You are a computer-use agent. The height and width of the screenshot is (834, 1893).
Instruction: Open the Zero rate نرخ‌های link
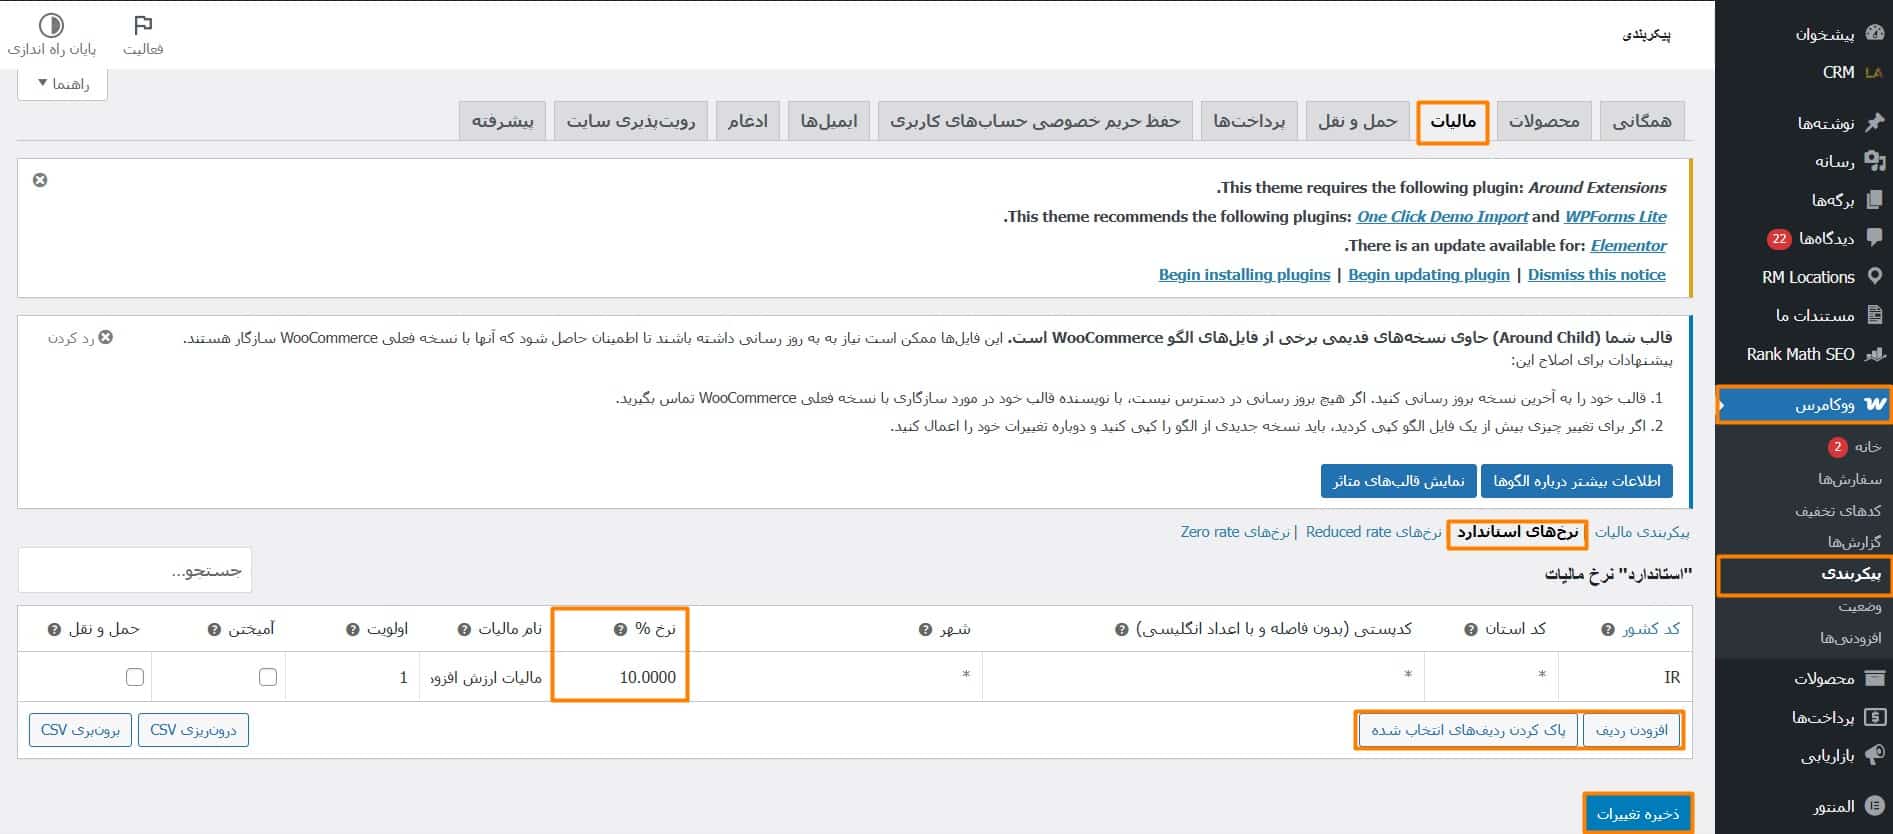coord(1235,532)
